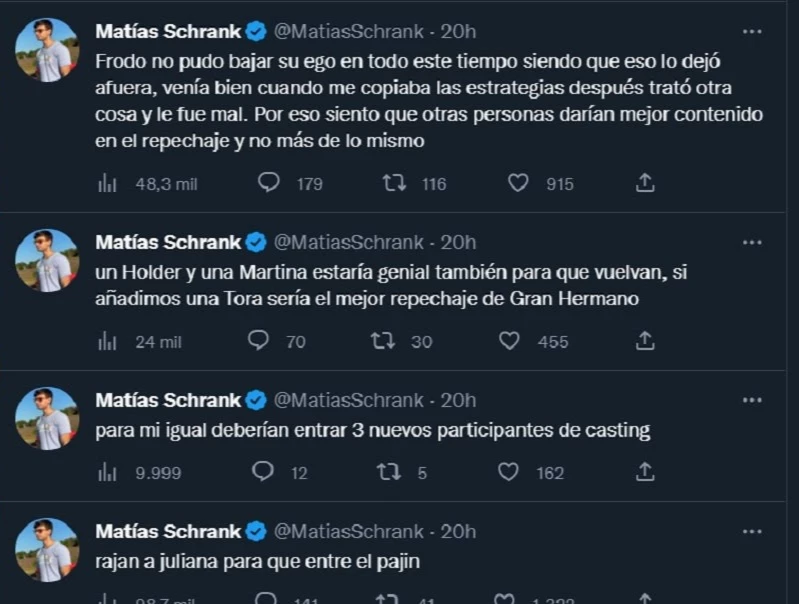Open more options on Holder and Martina tweet
This screenshot has width=799, height=604.
click(x=754, y=242)
